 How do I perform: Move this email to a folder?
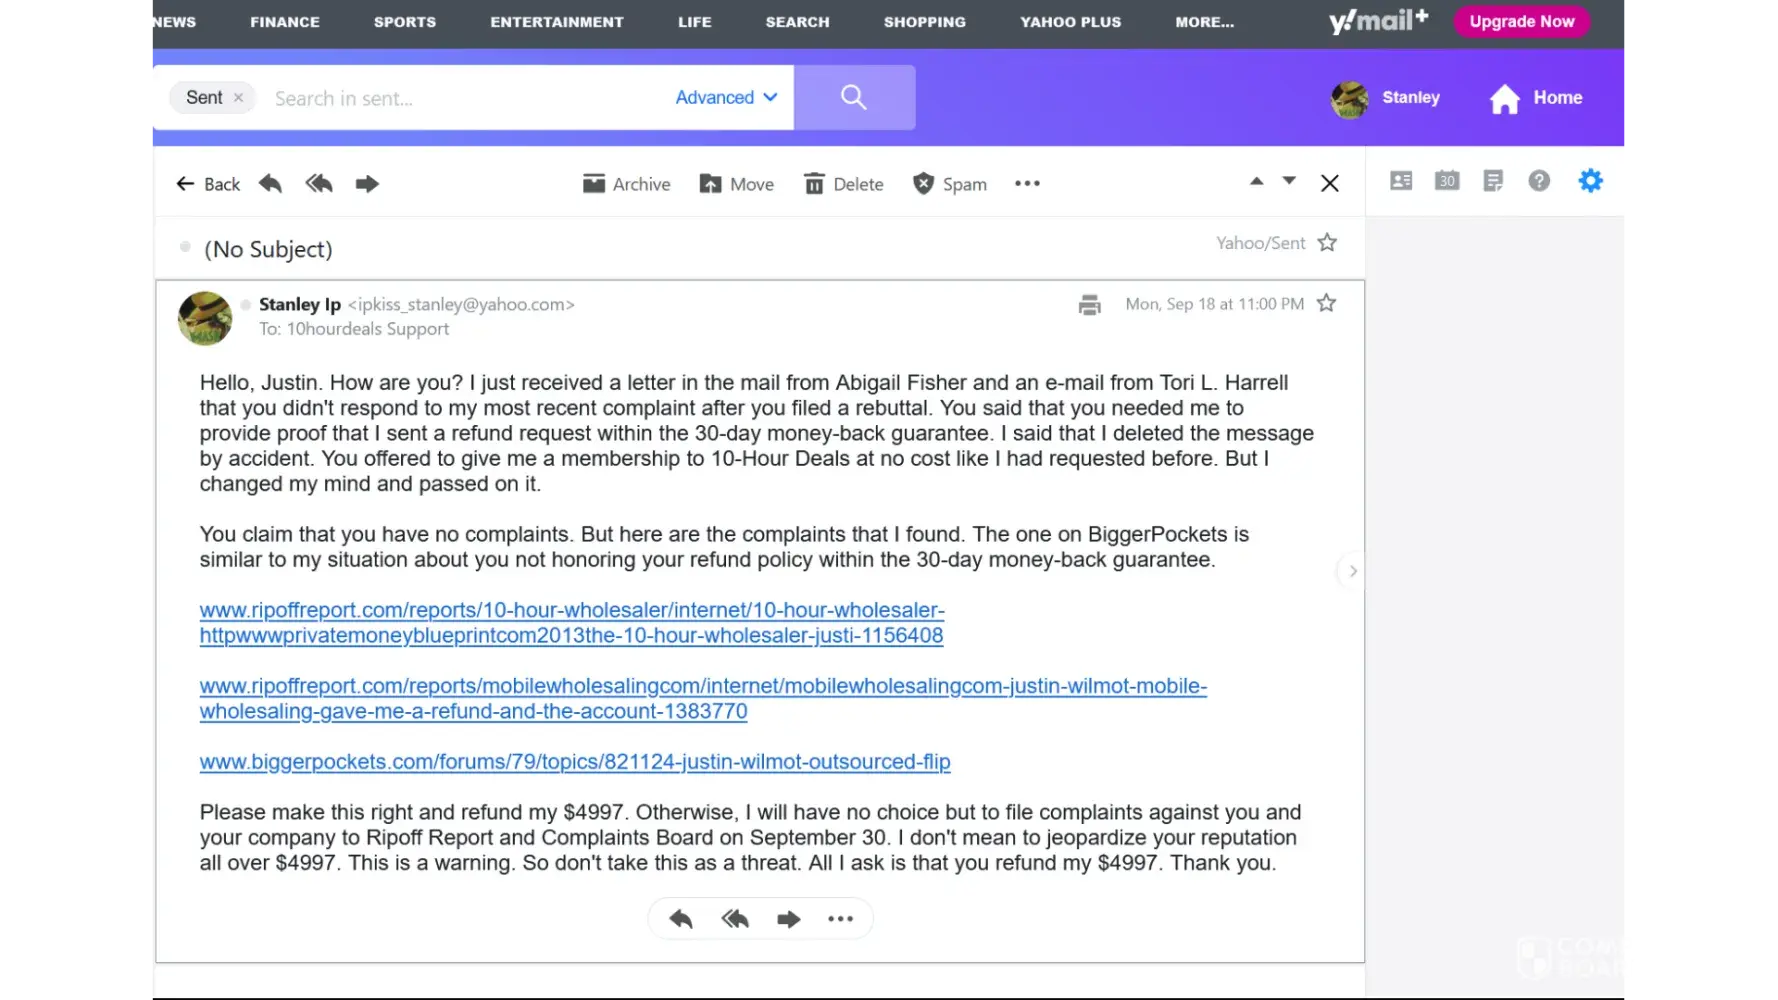(737, 184)
